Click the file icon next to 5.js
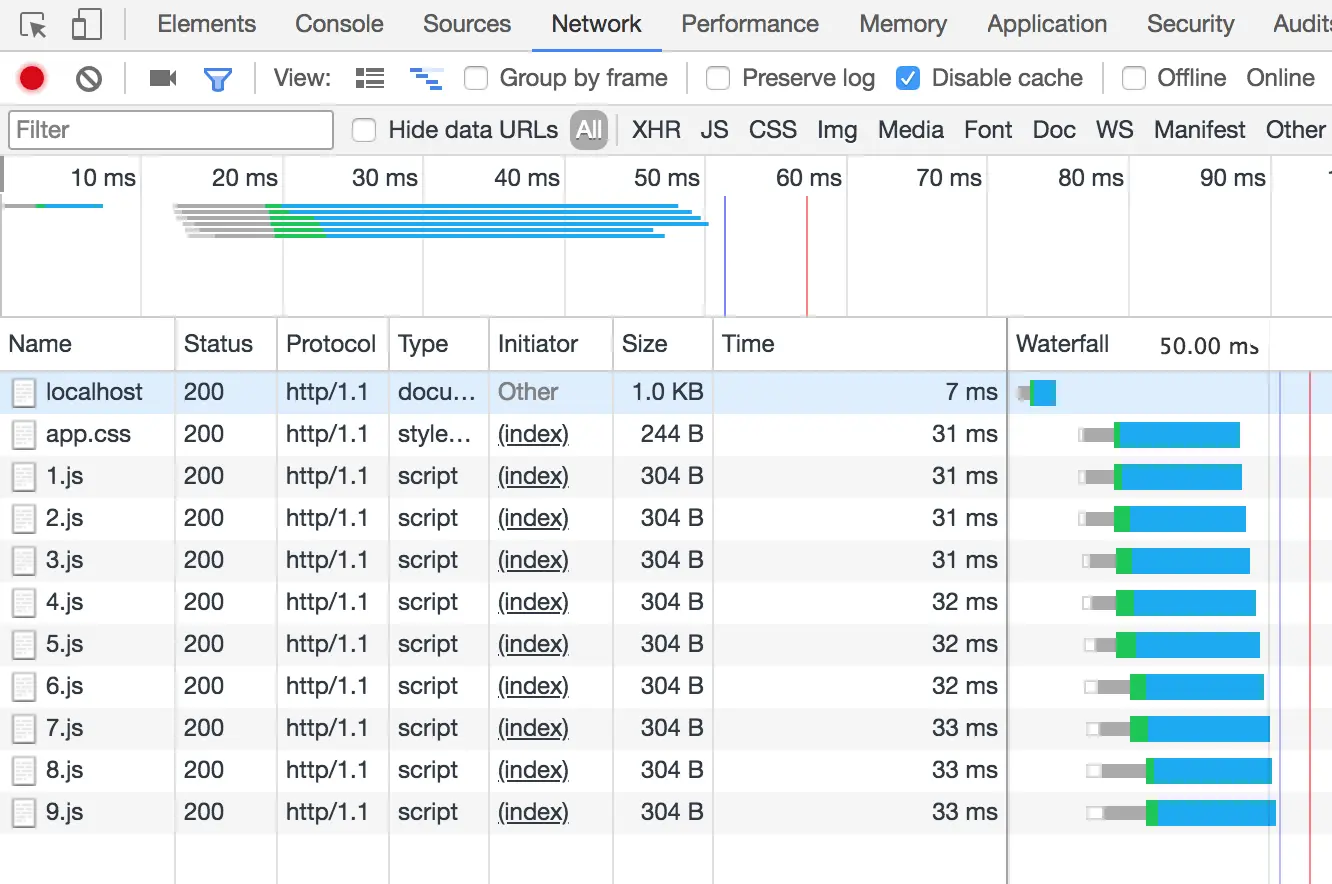Image resolution: width=1332 pixels, height=884 pixels. coord(23,645)
